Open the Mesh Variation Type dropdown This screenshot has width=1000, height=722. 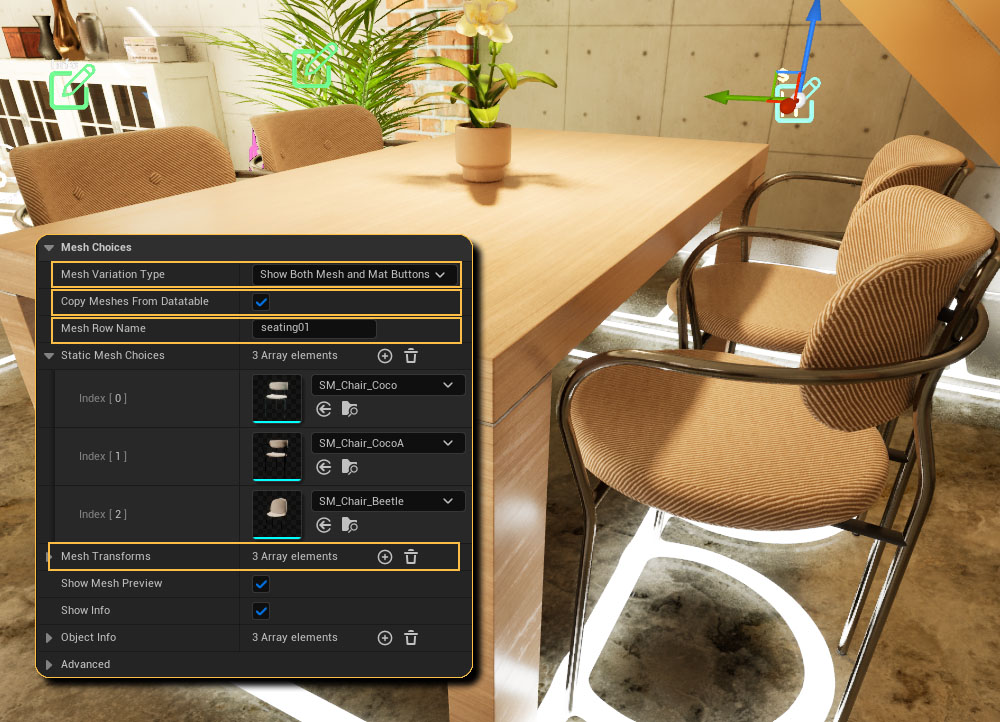(353, 274)
